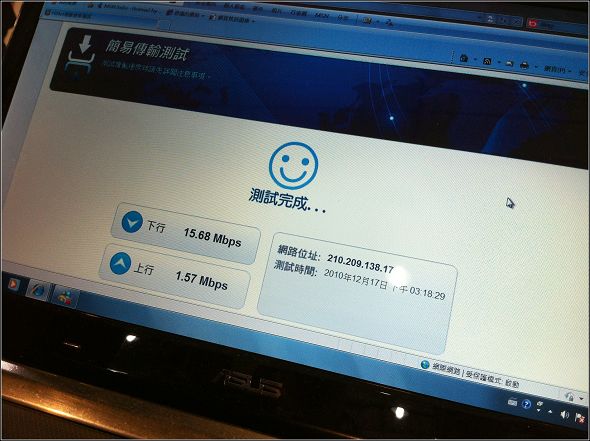Viewport: 590px width, 441px height.
Task: Click the blue help icon in language bar
Action: tap(526, 405)
